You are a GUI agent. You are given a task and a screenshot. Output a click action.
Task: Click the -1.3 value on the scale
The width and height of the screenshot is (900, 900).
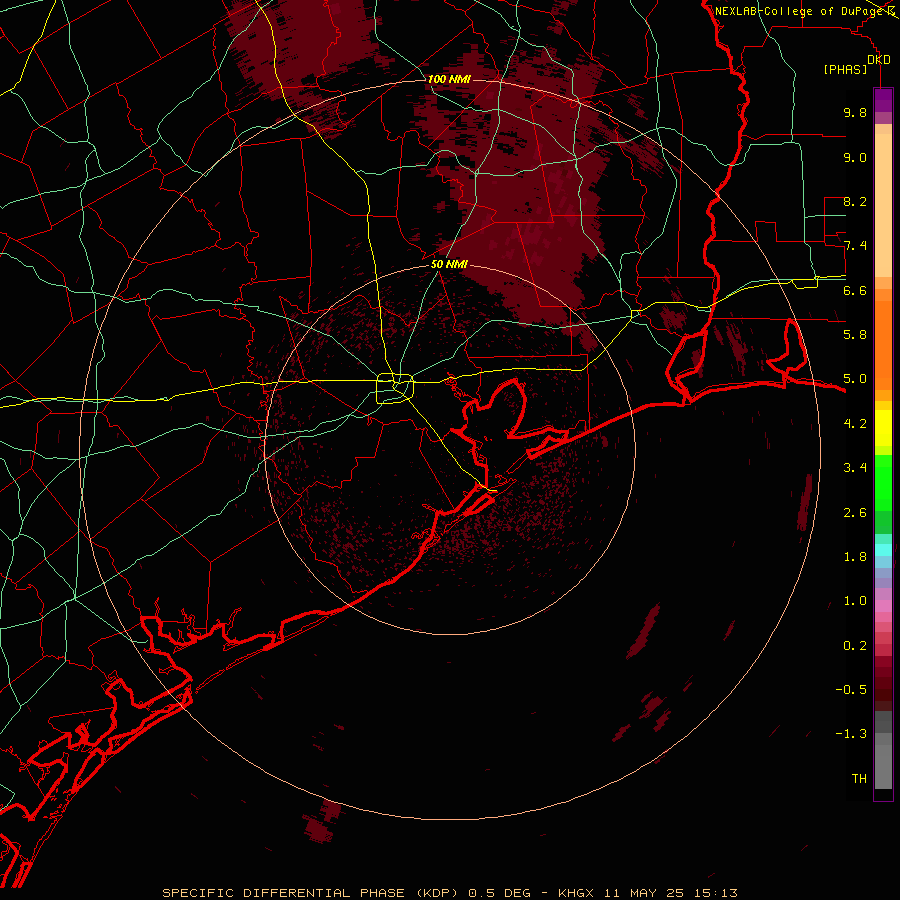tap(851, 734)
